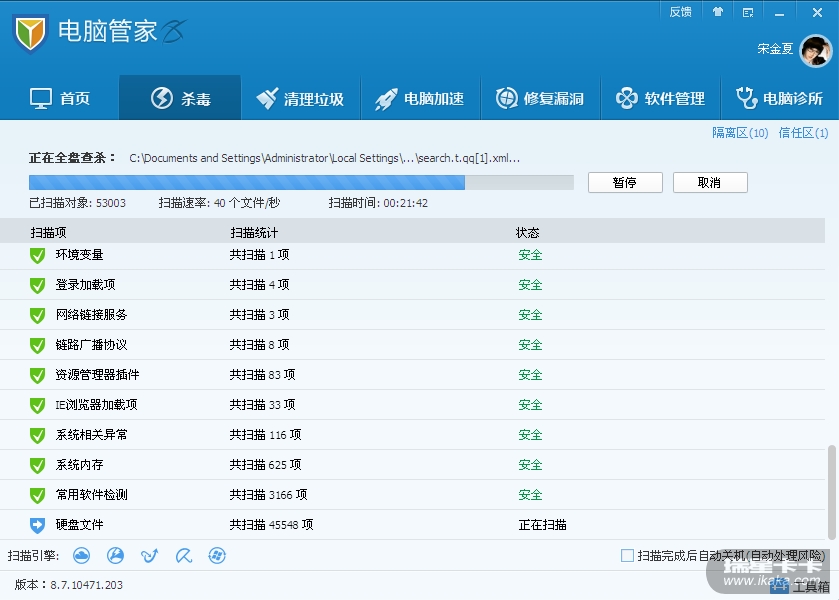This screenshot has height=600, width=839.
Task: Open the 软件管理 tab
Action: [660, 98]
